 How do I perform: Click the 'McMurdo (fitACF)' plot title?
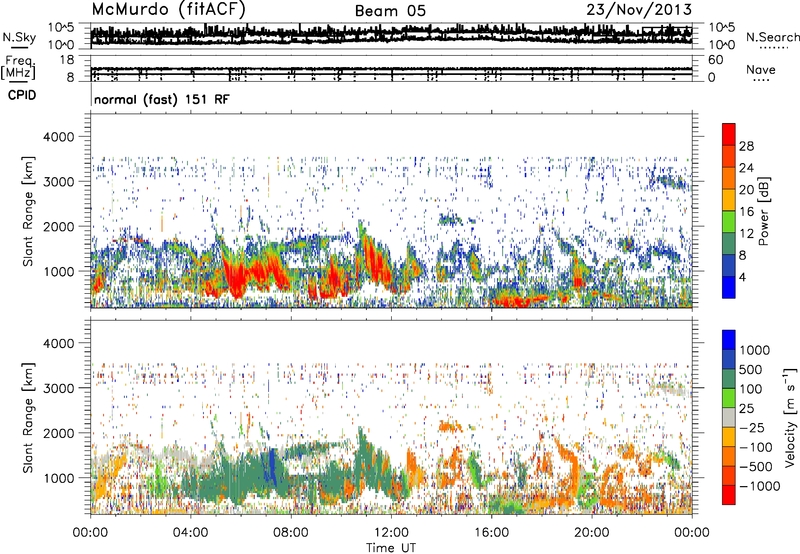(x=168, y=10)
